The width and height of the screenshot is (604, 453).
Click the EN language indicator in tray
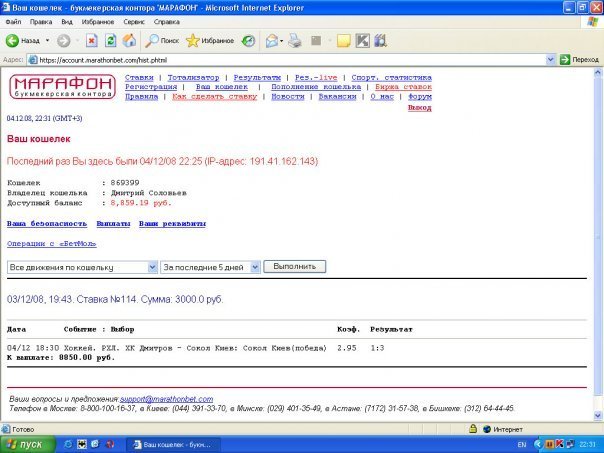point(522,445)
